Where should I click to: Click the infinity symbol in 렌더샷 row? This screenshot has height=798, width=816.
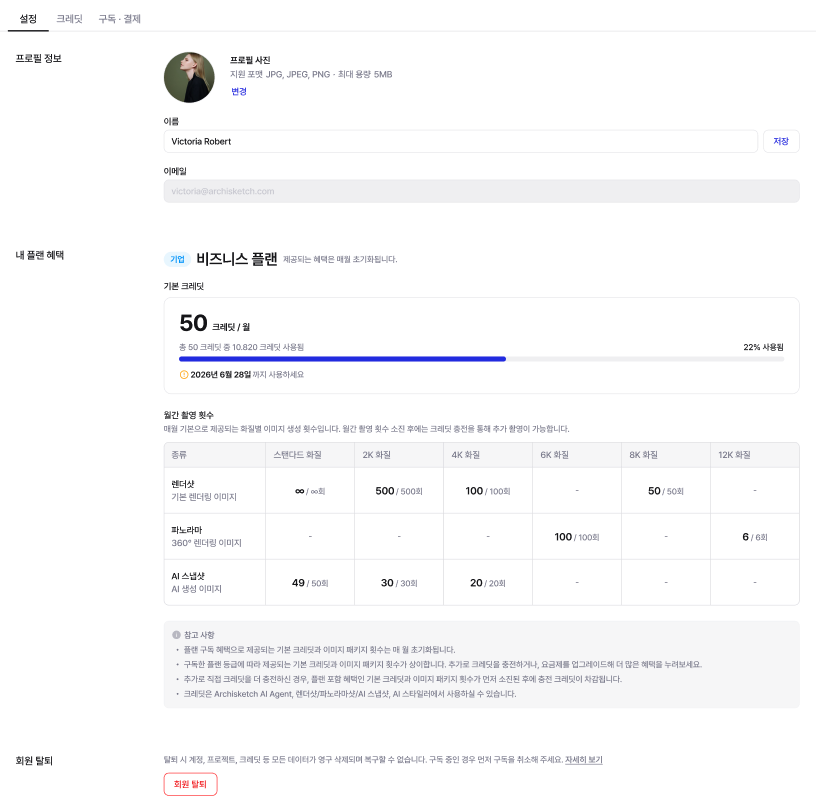coord(300,491)
